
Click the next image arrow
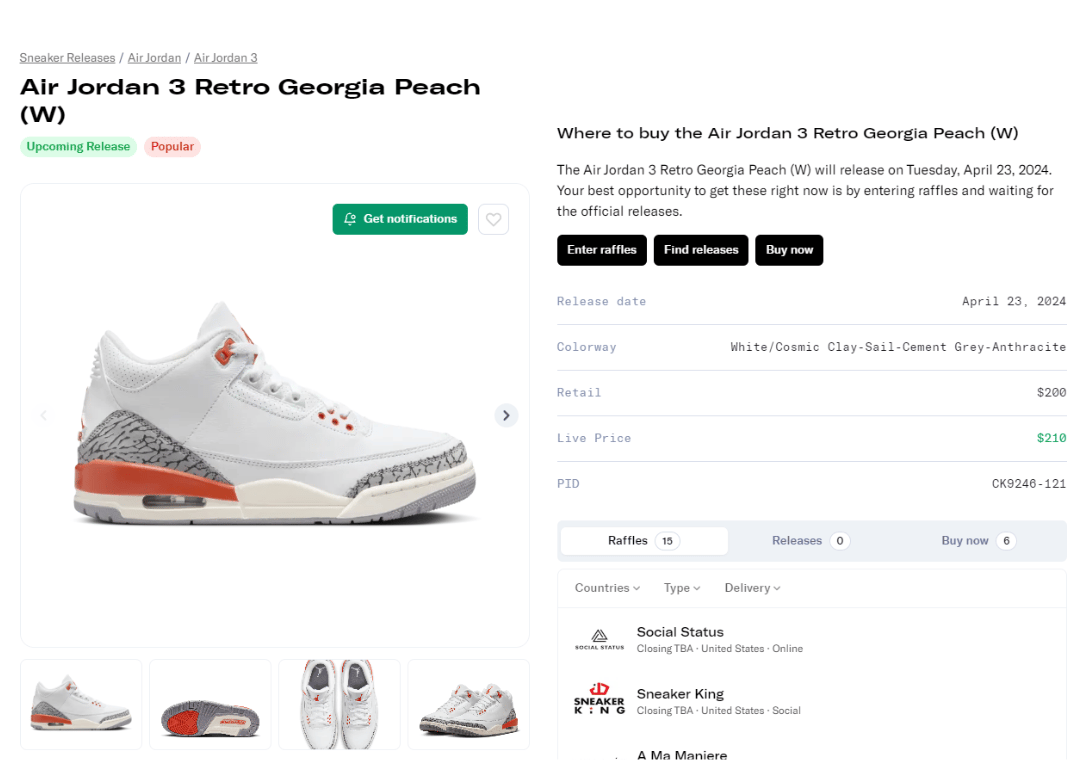(506, 415)
